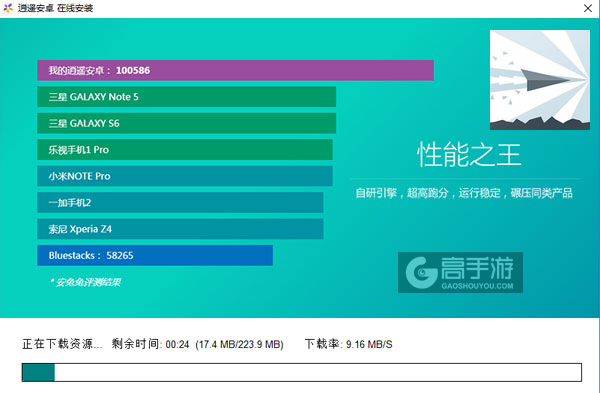Click the 自研引擎,超高跑分 description text

coord(464,192)
